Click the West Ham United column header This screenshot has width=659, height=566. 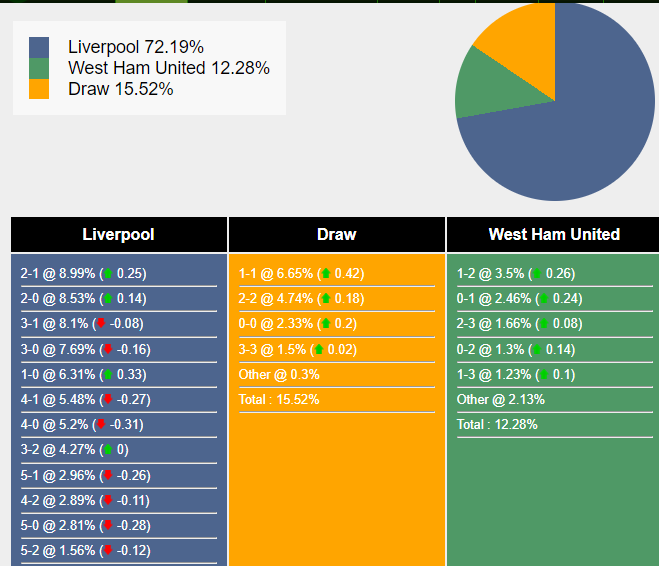coord(554,235)
